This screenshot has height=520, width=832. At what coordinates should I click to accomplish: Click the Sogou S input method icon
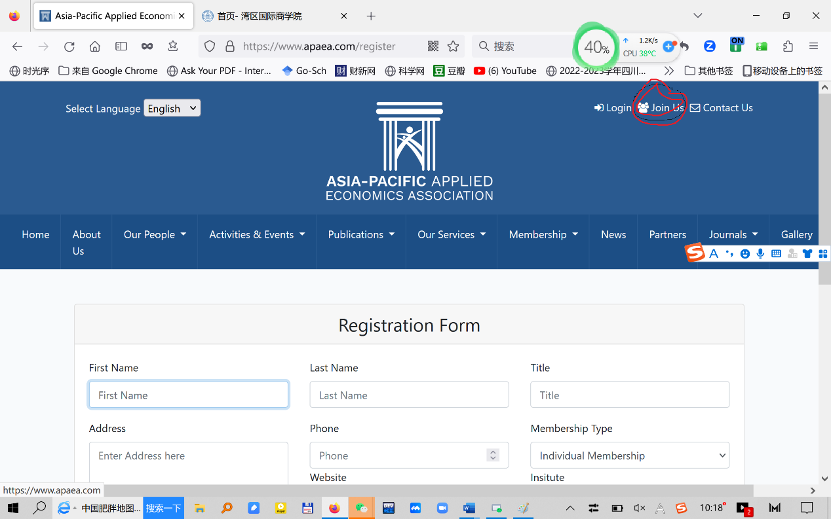[x=694, y=254]
